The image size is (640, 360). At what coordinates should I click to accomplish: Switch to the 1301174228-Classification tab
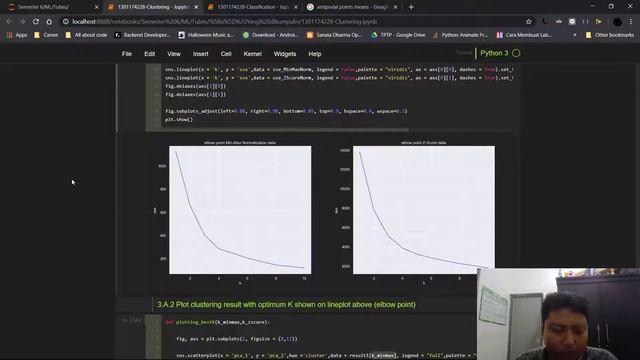point(251,7)
